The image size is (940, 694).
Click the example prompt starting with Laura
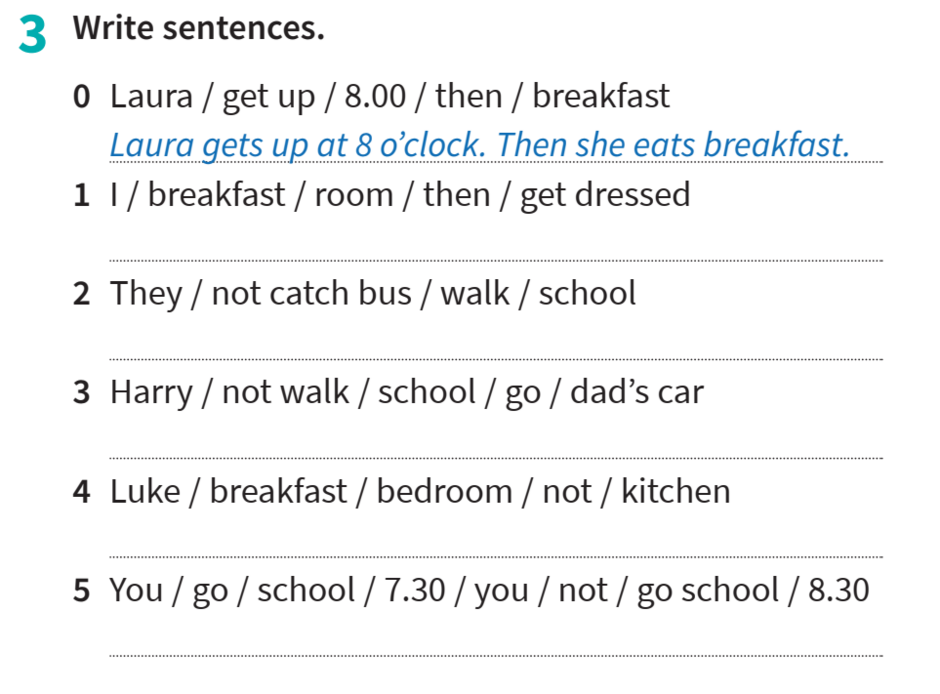[390, 97]
